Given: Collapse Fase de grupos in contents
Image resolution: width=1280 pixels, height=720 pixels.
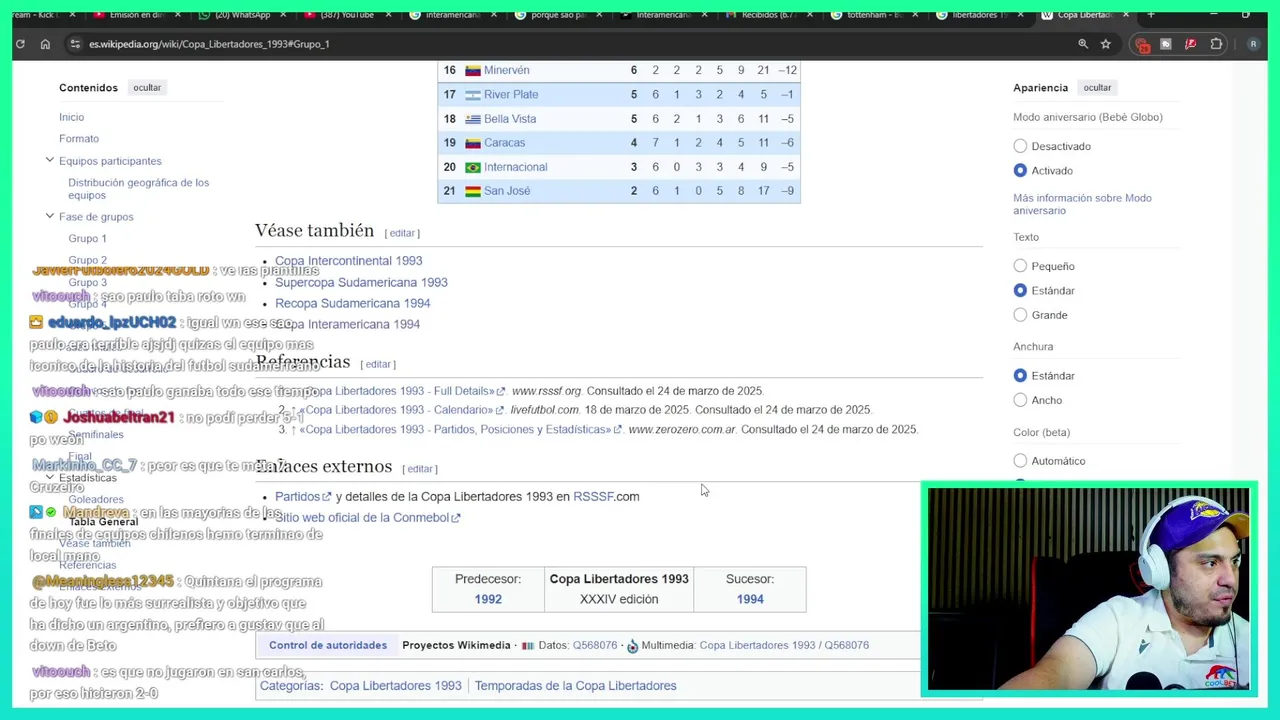Looking at the screenshot, I should point(49,216).
